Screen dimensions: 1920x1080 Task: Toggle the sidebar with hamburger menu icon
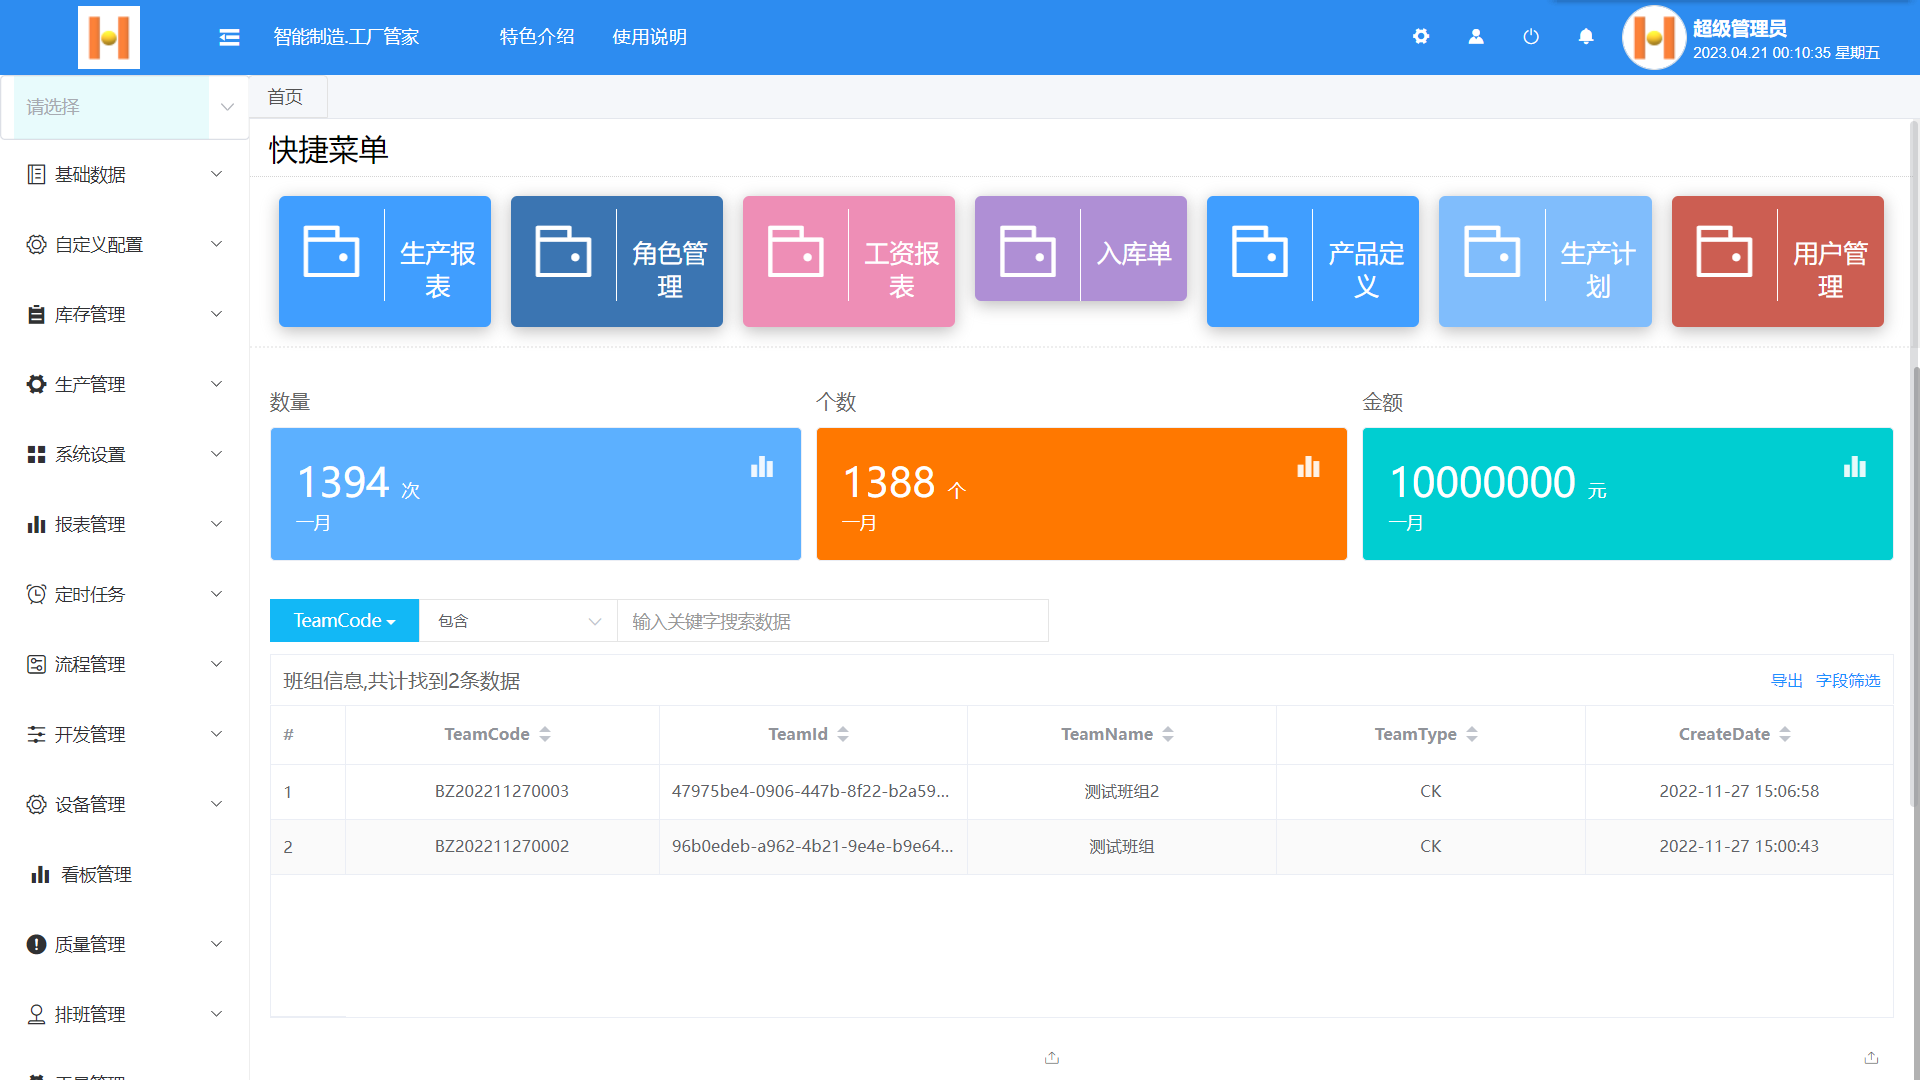[x=229, y=37]
